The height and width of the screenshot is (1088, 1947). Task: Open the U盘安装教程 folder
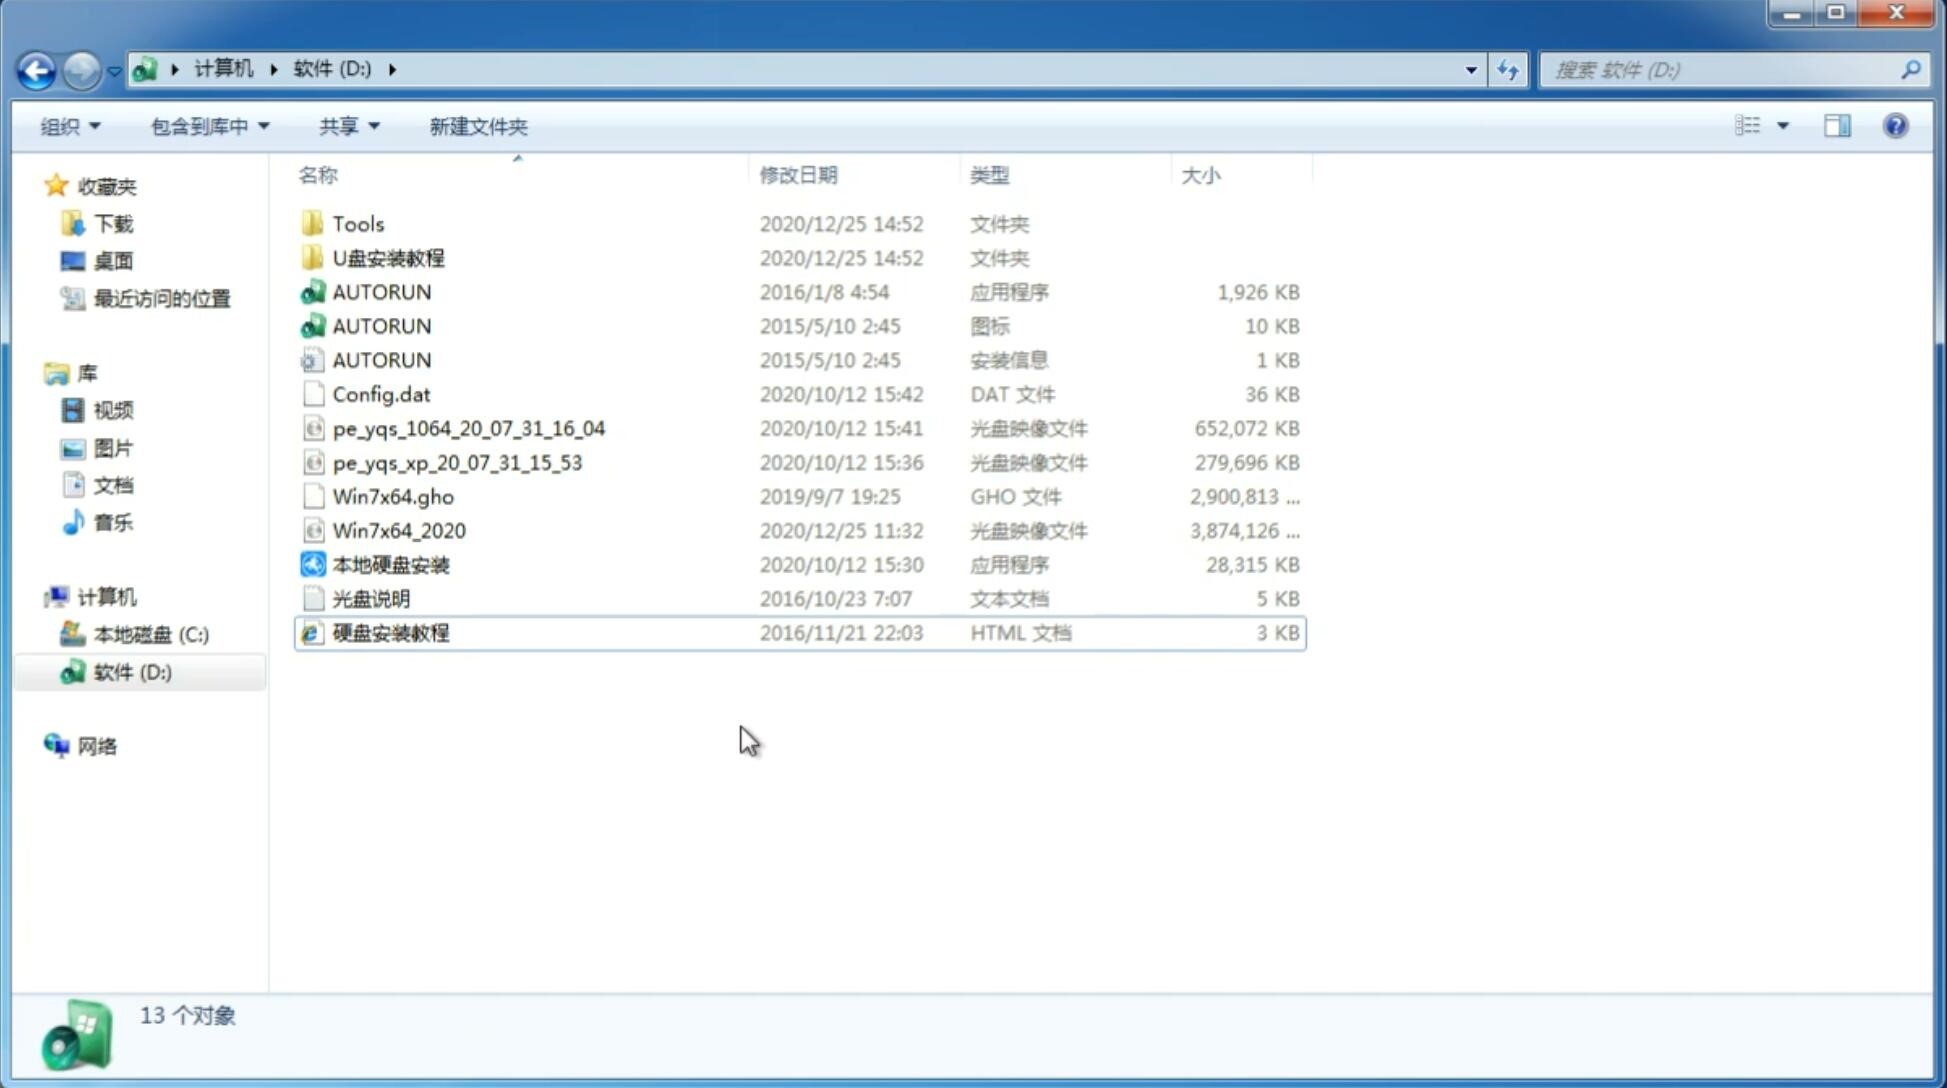point(389,258)
